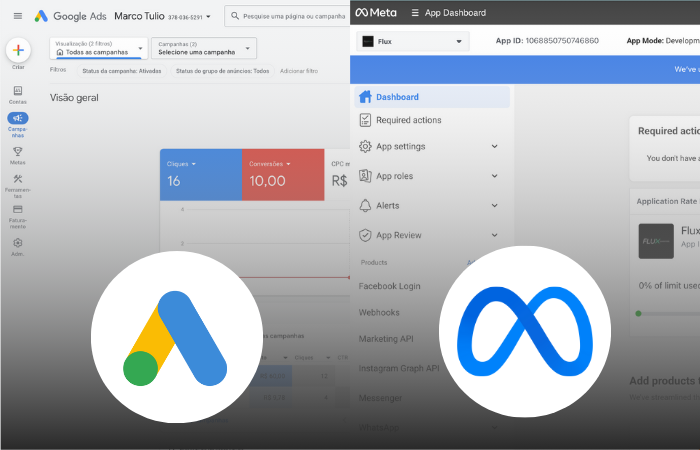Click Status da campanha: Ativadas filter chip
Image resolution: width=700 pixels, height=450 pixels.
122,71
